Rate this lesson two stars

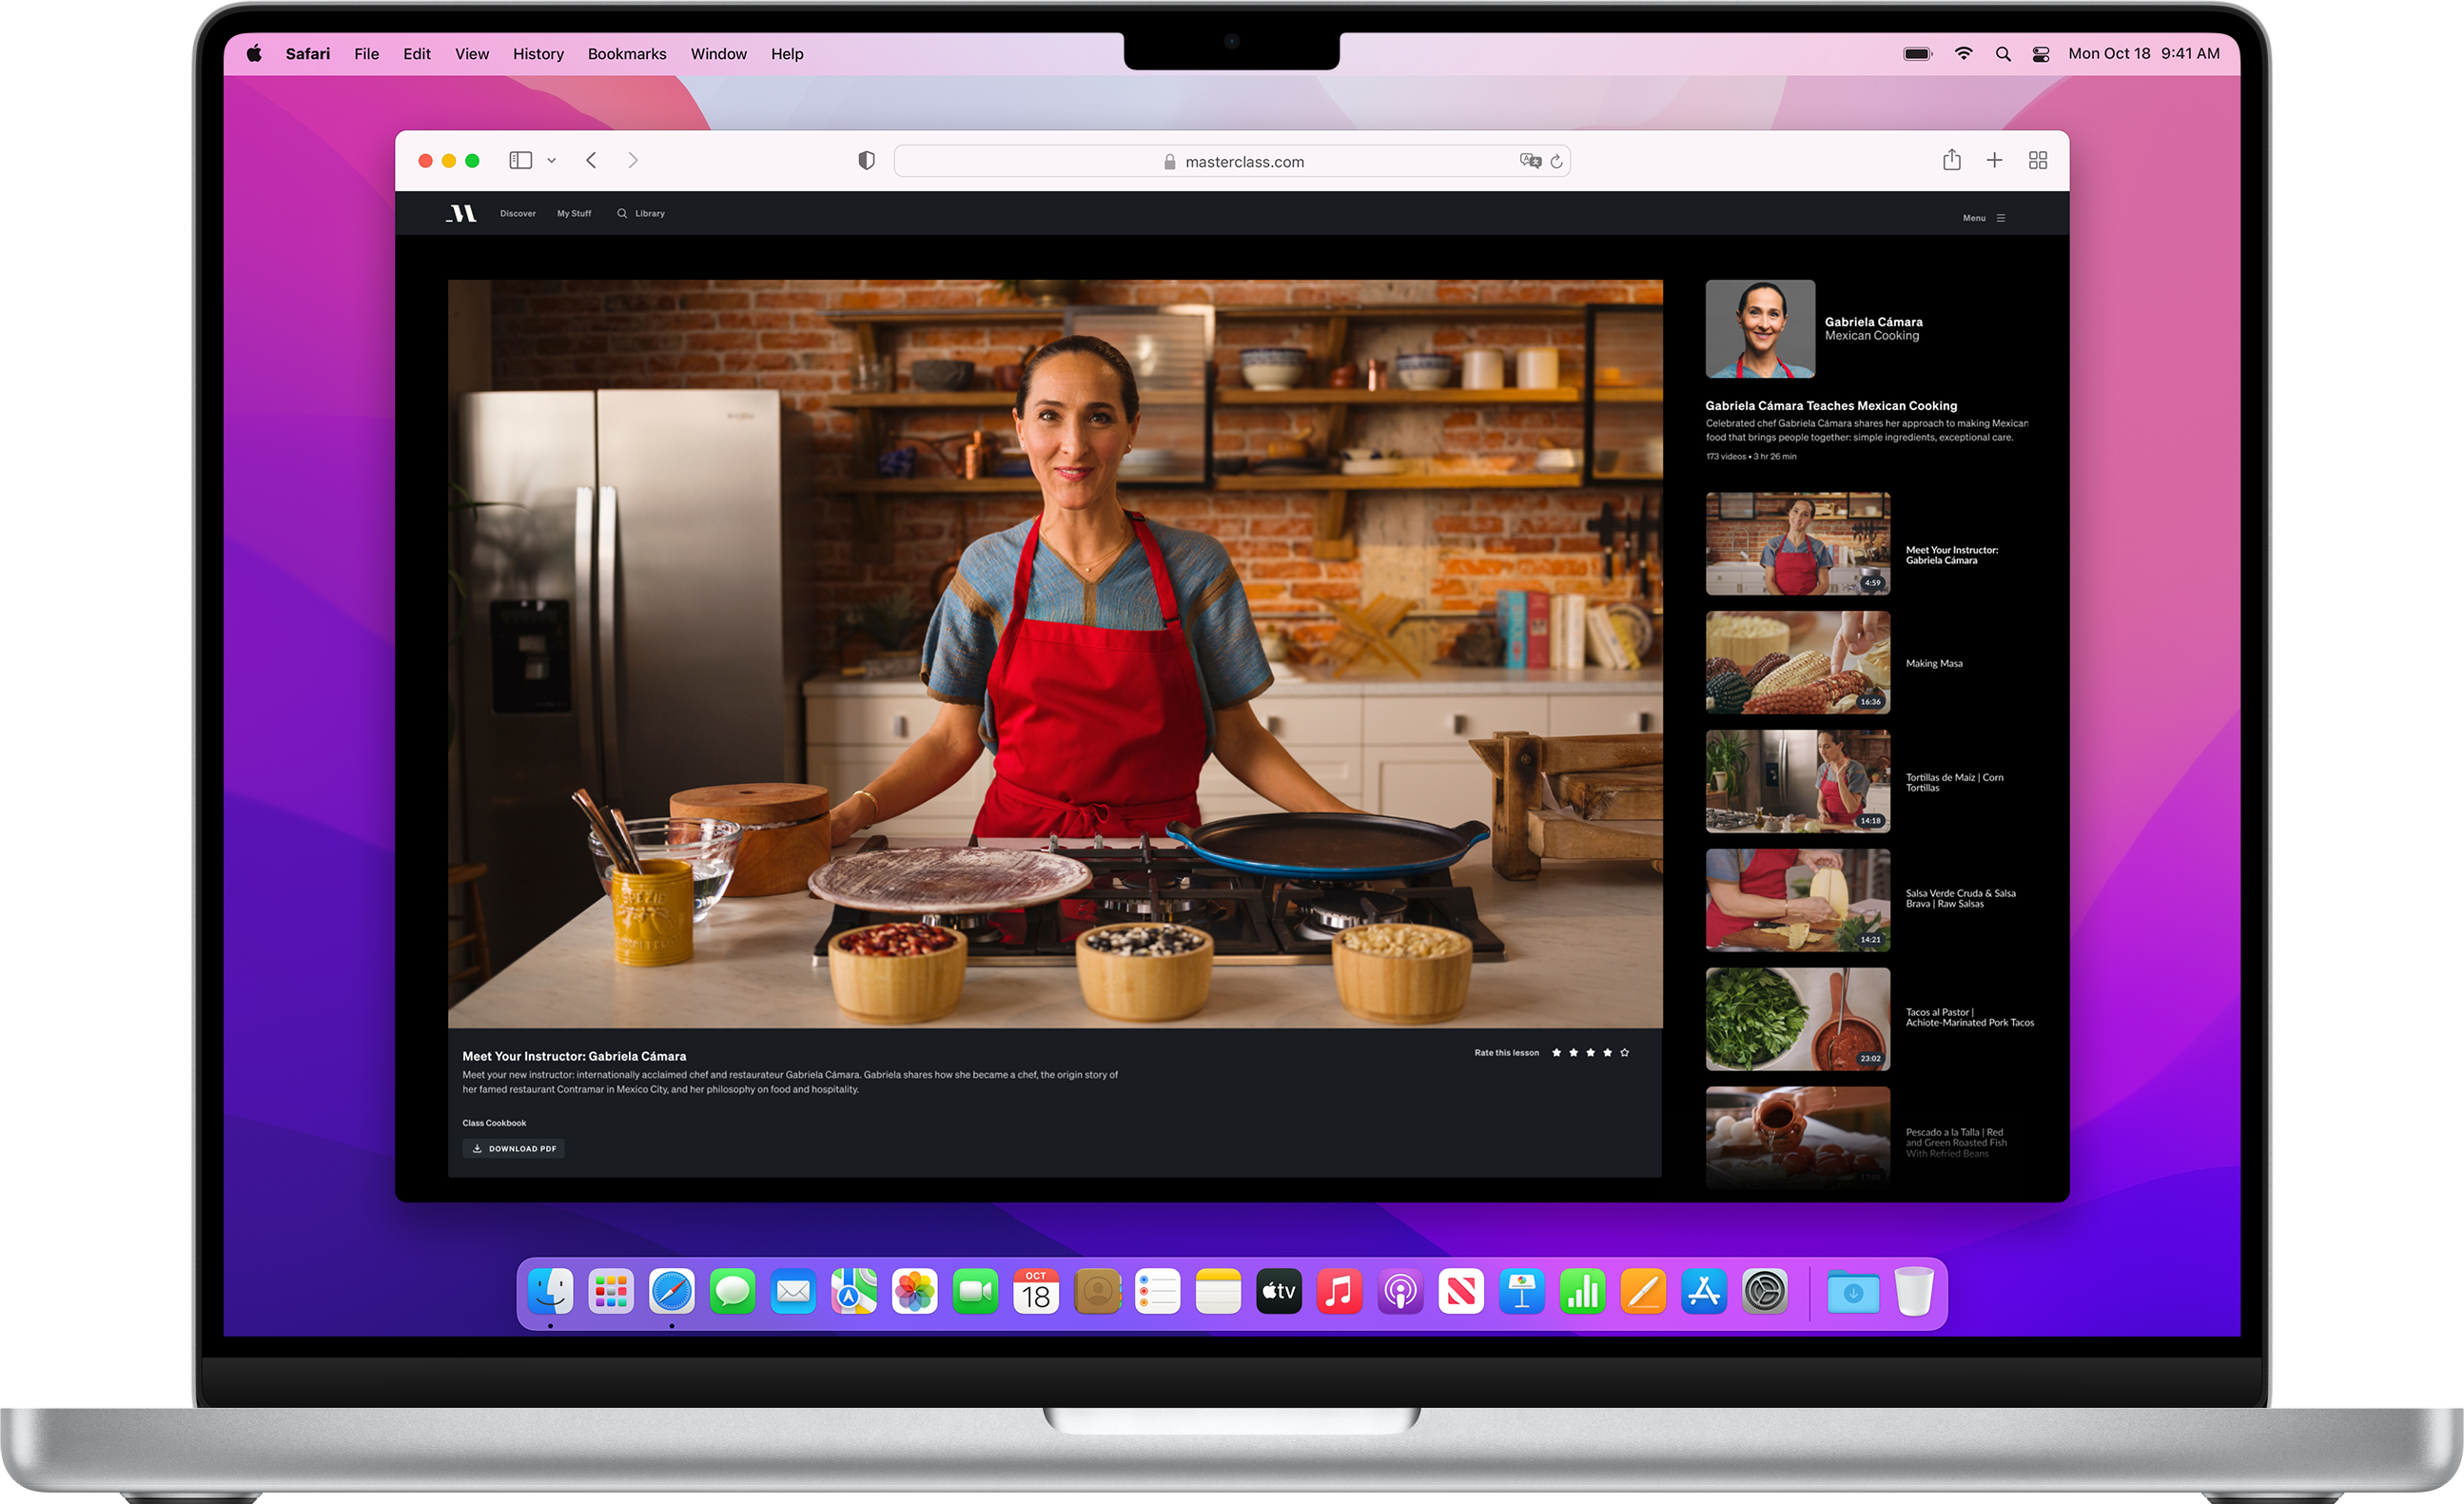click(1574, 1053)
